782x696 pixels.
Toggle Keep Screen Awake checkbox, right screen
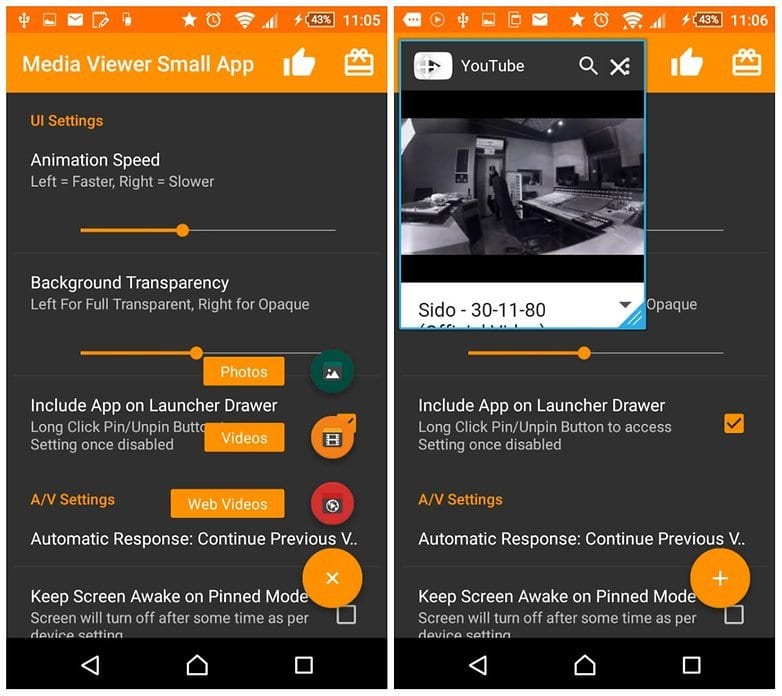[734, 615]
